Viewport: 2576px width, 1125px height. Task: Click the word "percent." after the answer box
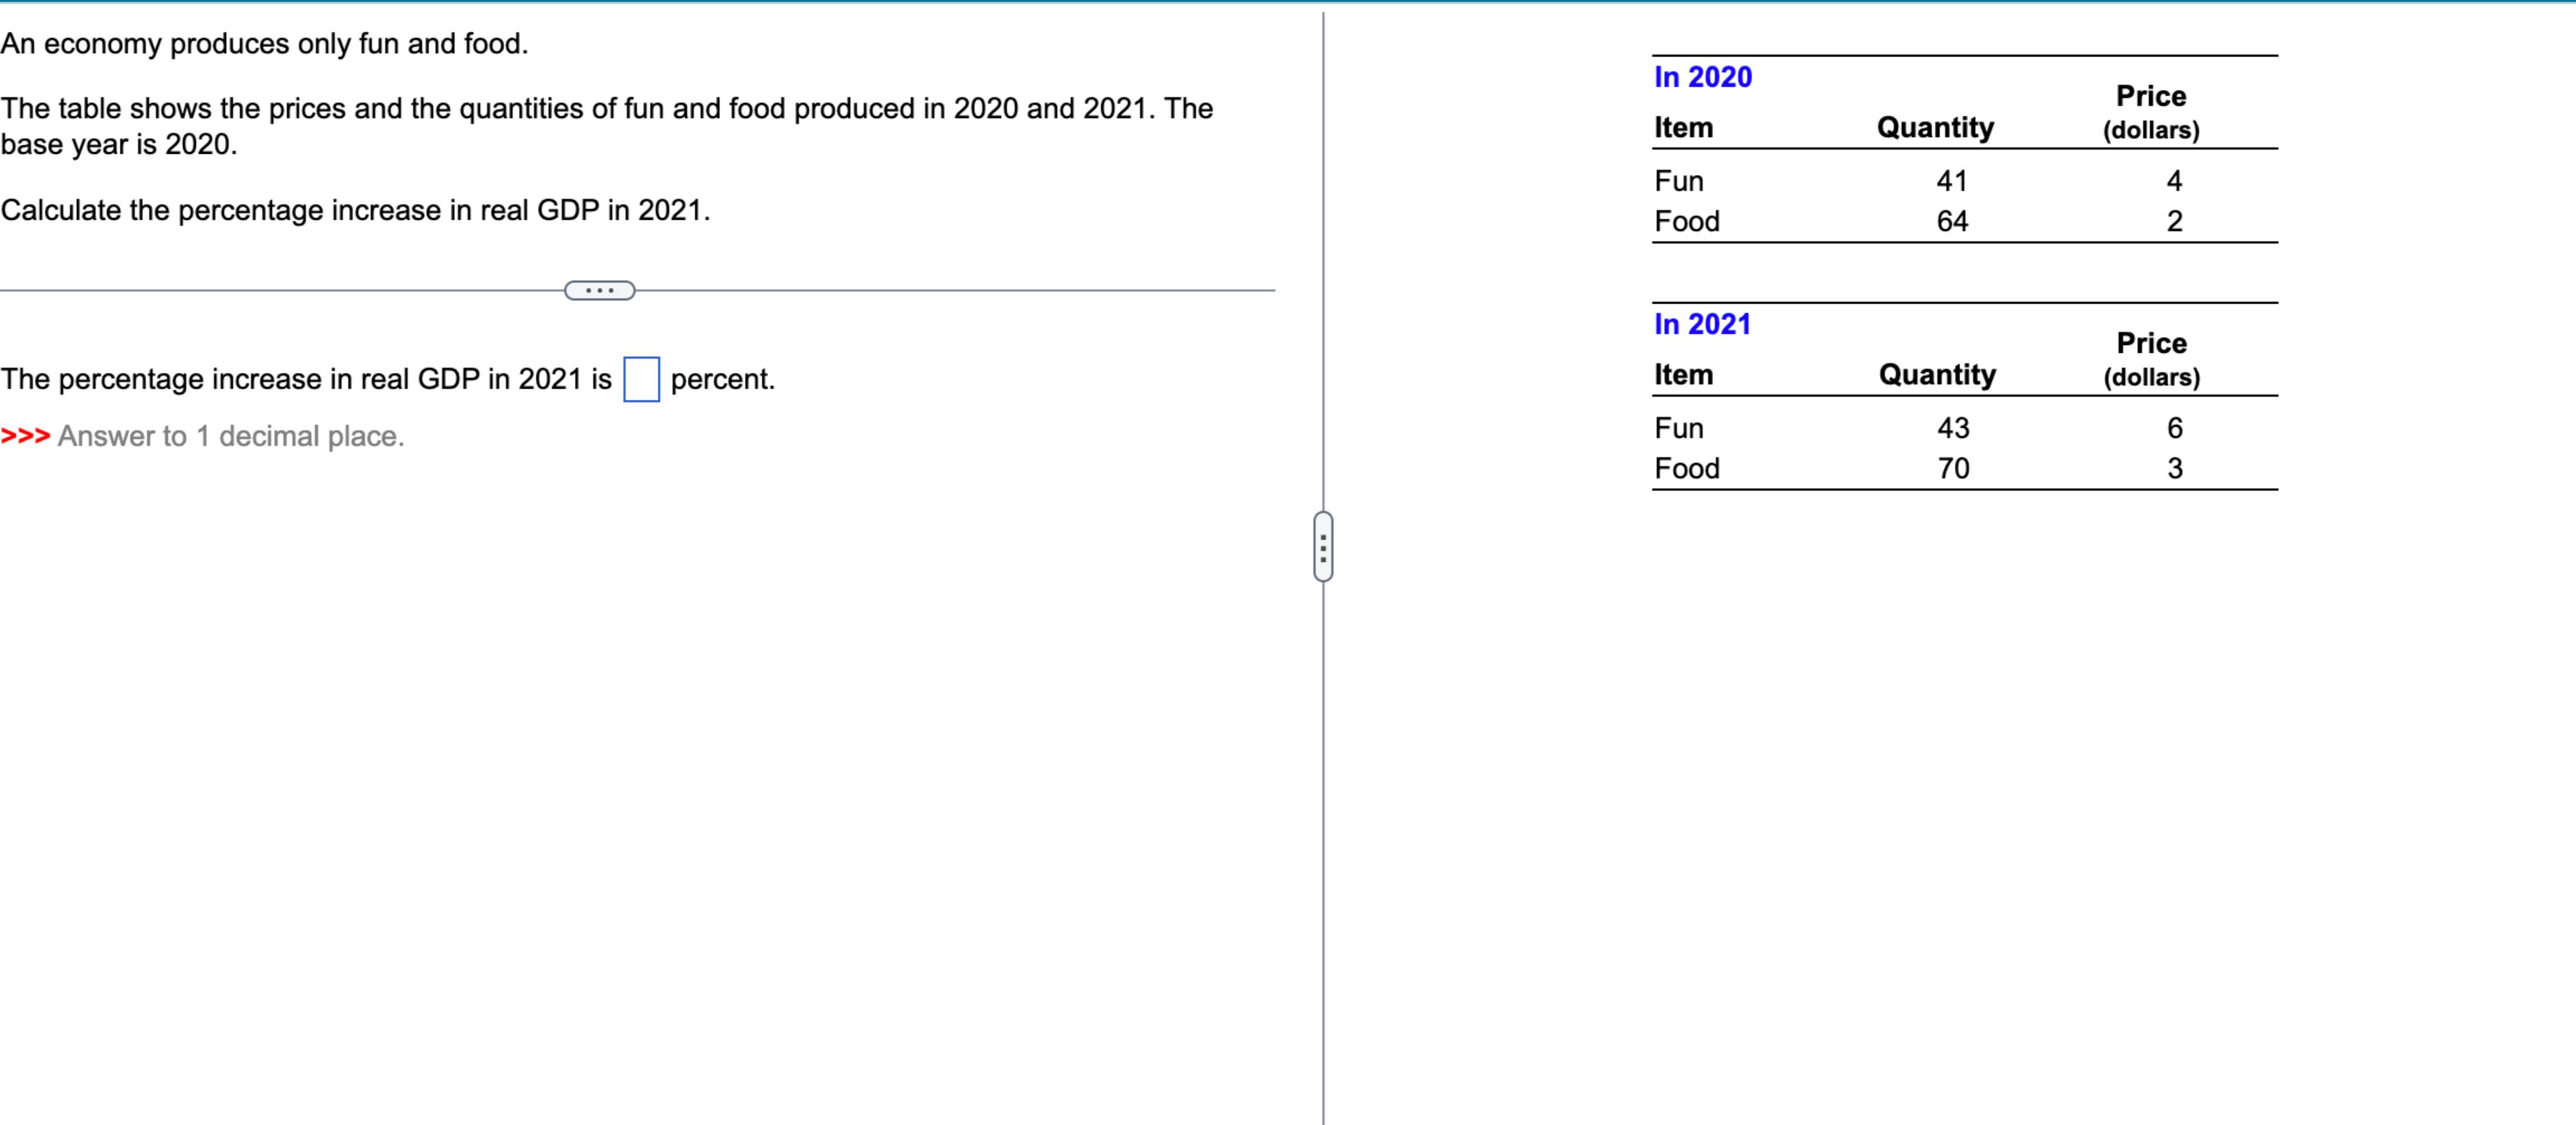point(722,379)
